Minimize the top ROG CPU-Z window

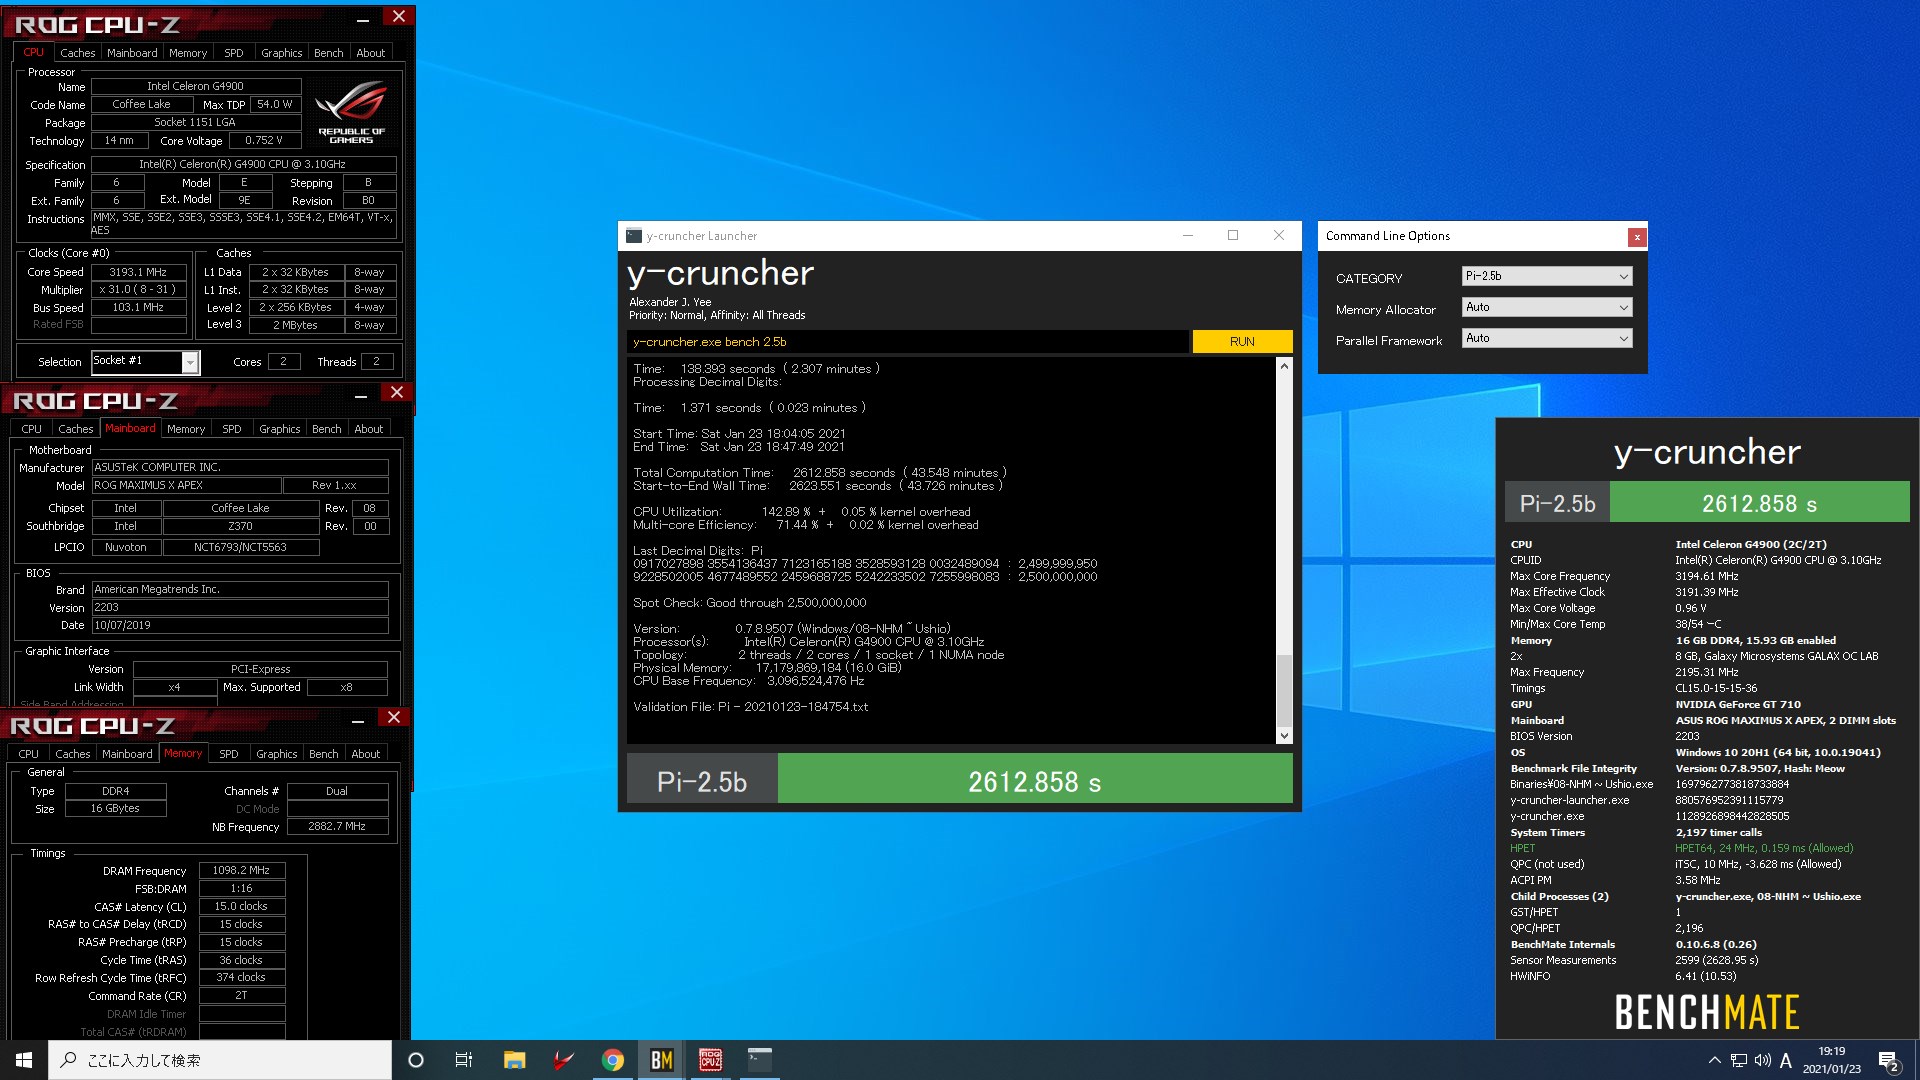coord(362,18)
